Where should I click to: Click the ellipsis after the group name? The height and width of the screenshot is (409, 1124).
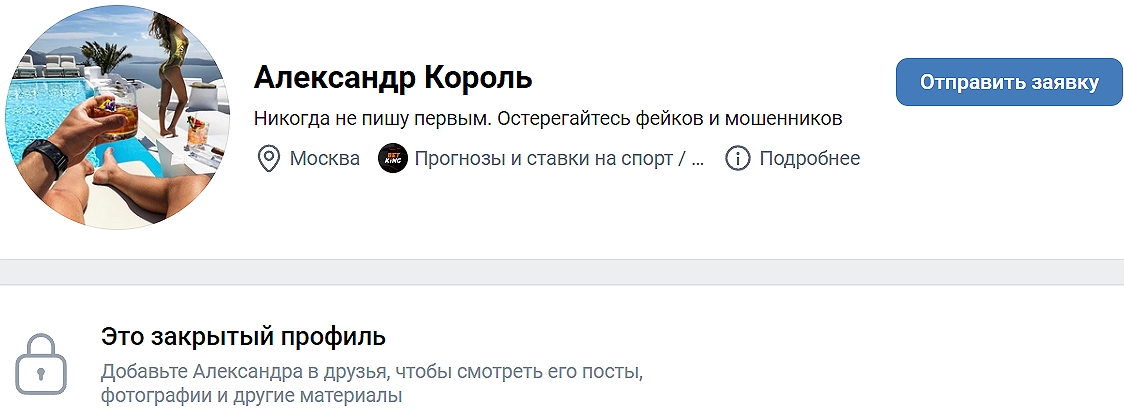point(698,158)
